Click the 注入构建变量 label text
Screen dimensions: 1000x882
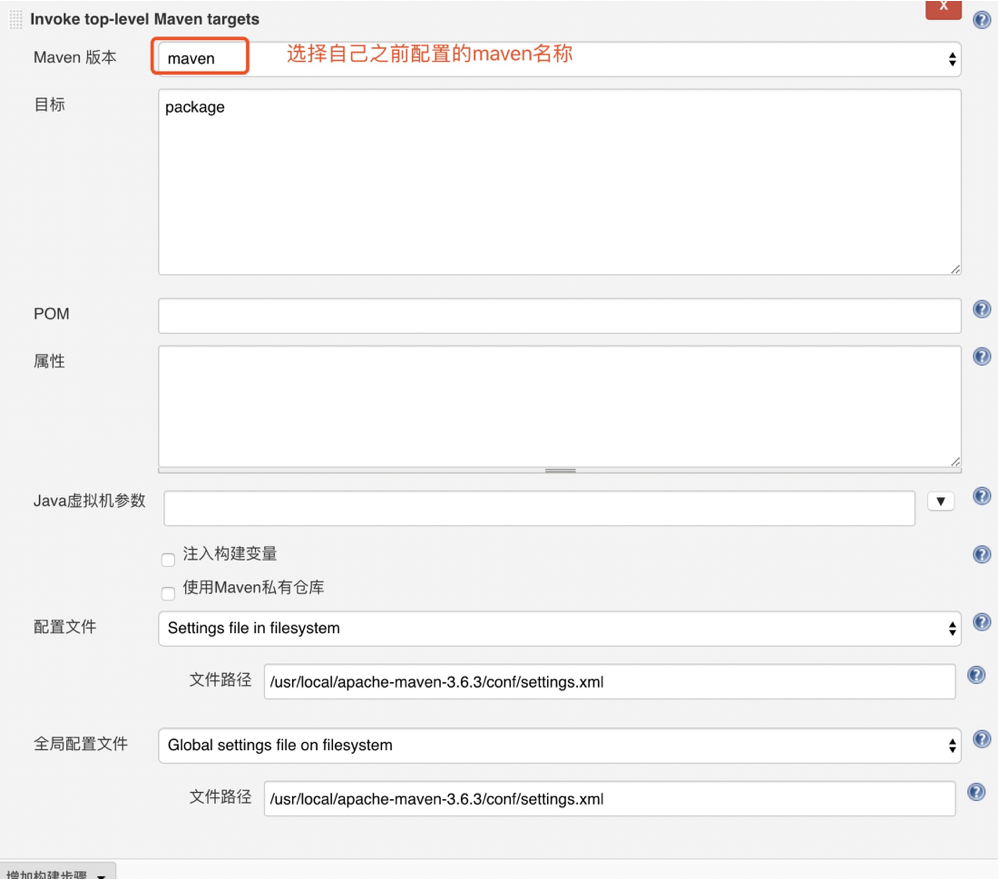pyautogui.click(x=230, y=555)
